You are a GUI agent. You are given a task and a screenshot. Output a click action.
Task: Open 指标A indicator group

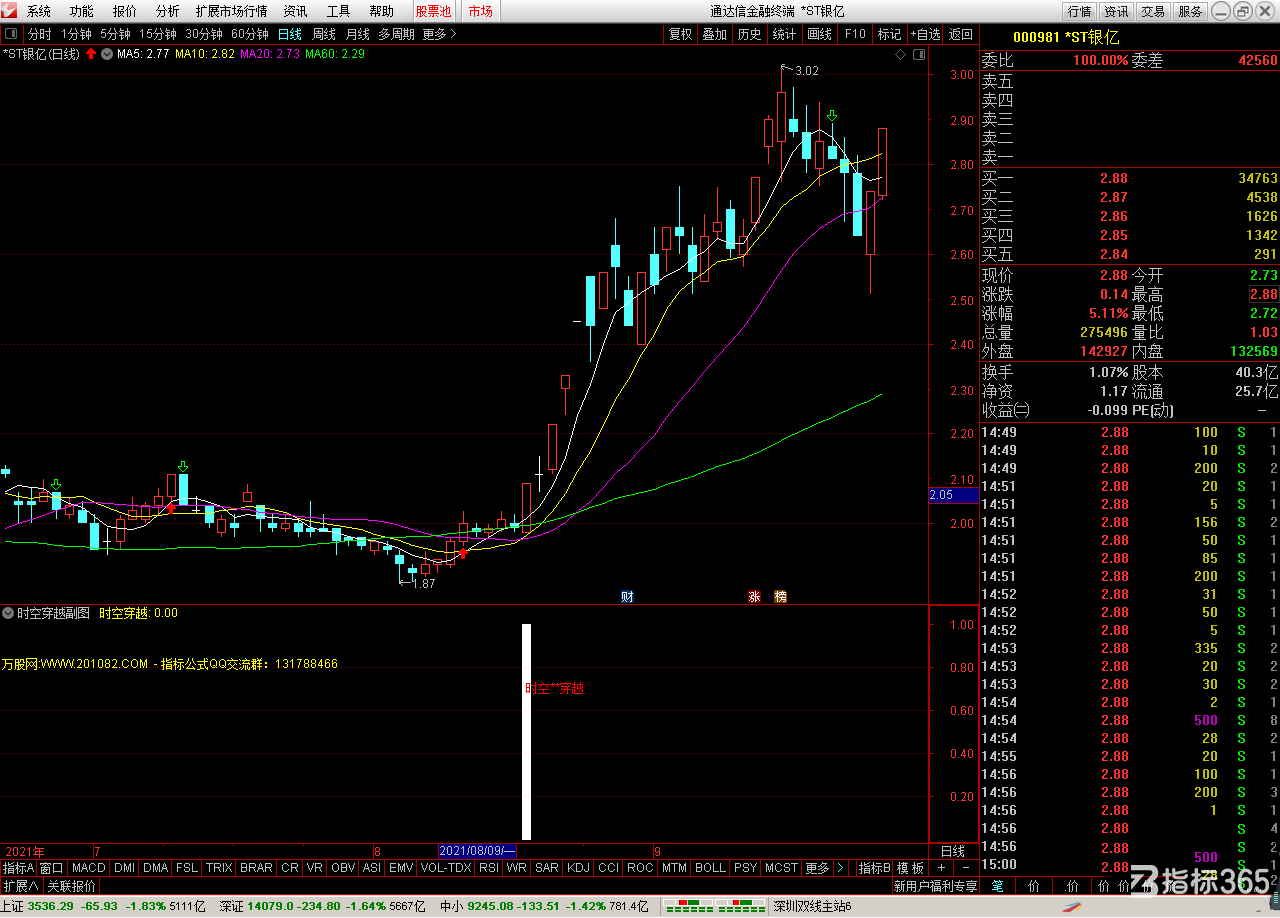click(x=18, y=868)
